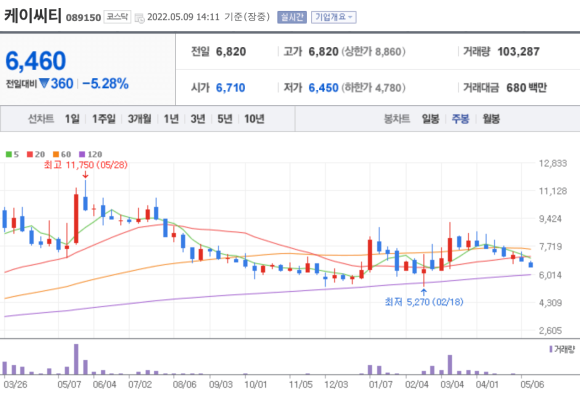Select the 5년 line chart tab
This screenshot has height=397, width=580.
[225, 119]
